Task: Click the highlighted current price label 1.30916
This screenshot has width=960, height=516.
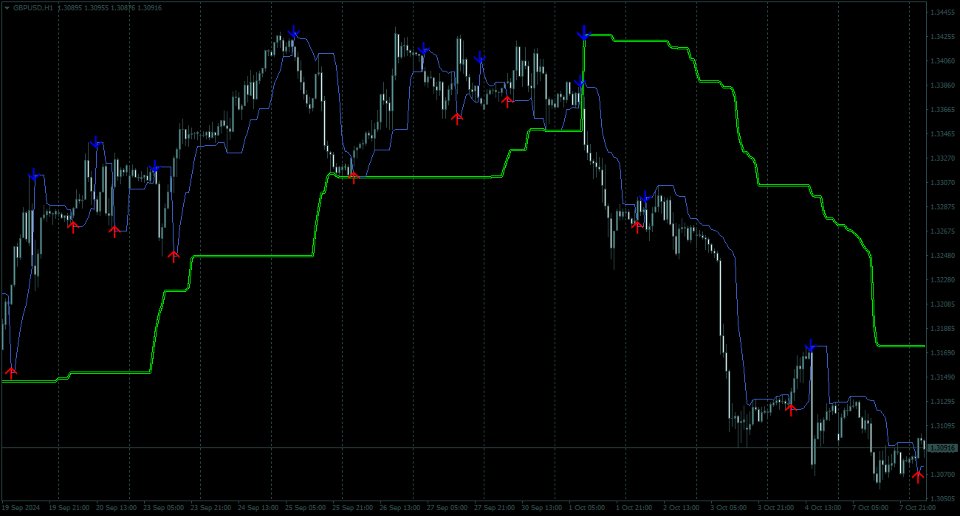Action: click(x=943, y=449)
